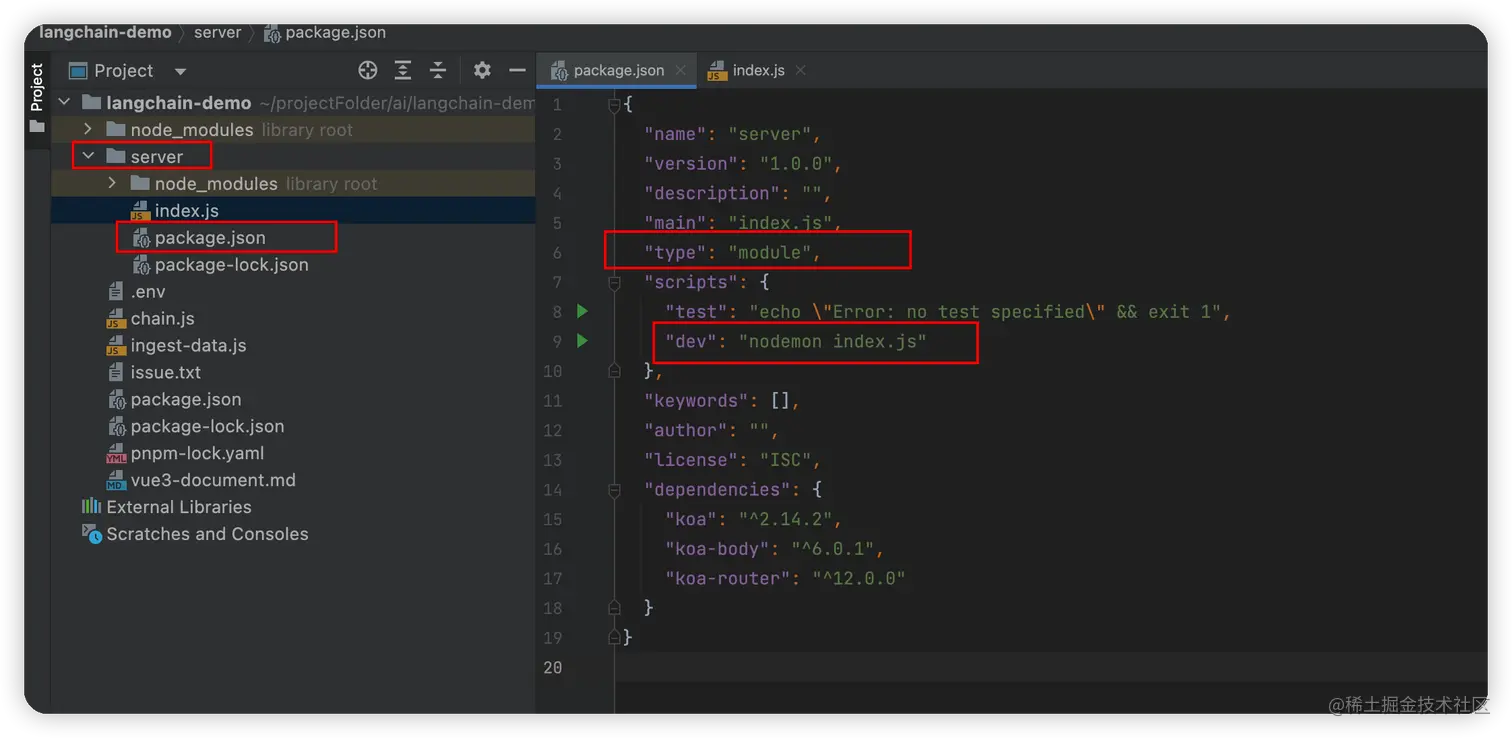Viewport: 1512px width, 738px height.
Task: Select package.json under server folder
Action: click(x=210, y=237)
